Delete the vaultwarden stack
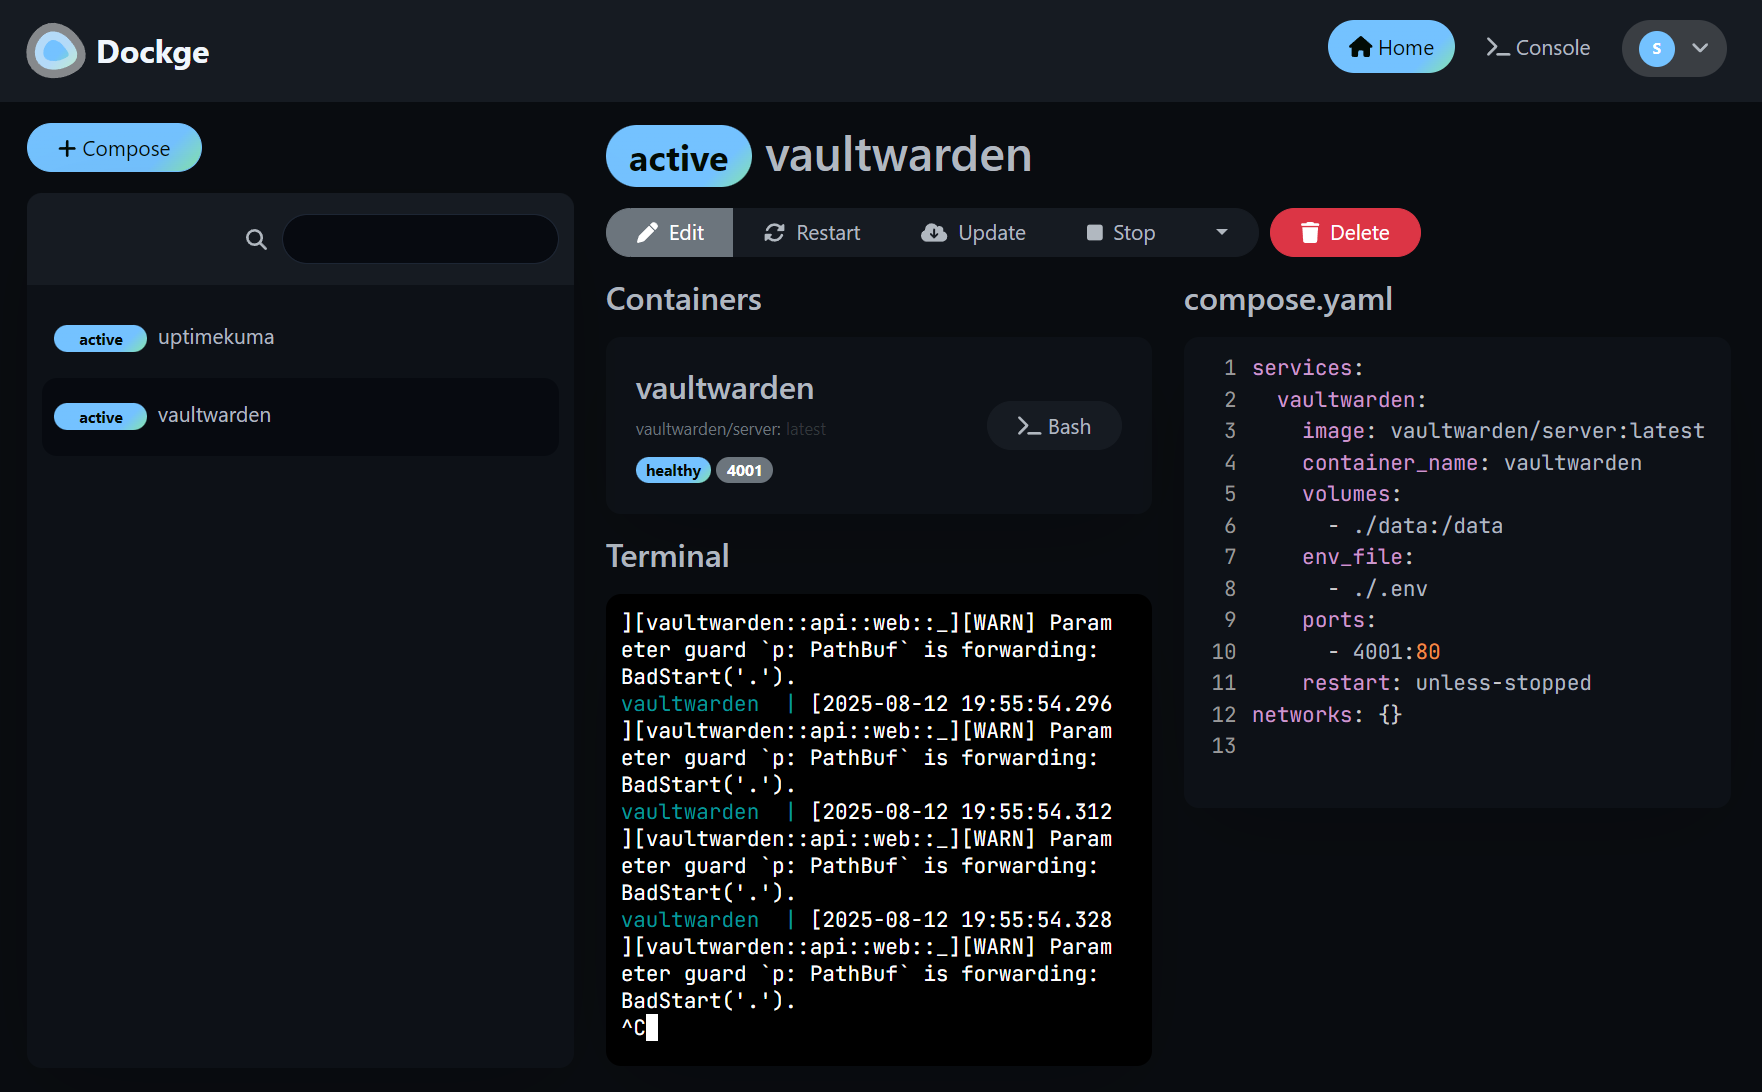This screenshot has width=1762, height=1092. click(1345, 232)
